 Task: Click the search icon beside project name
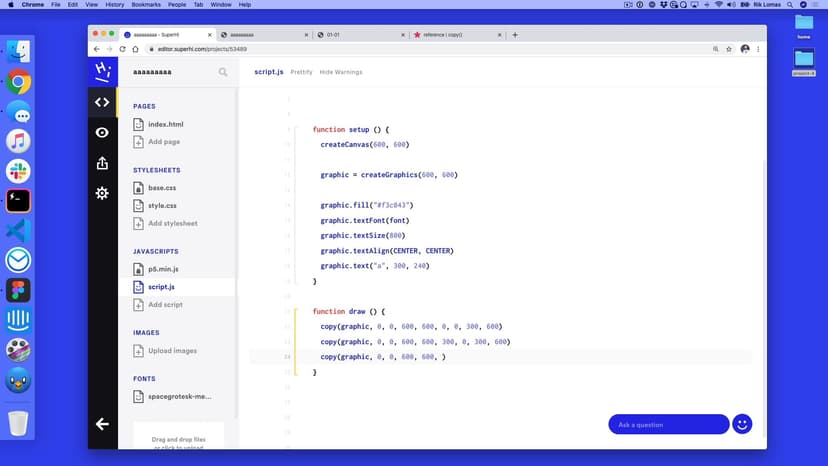tap(223, 72)
